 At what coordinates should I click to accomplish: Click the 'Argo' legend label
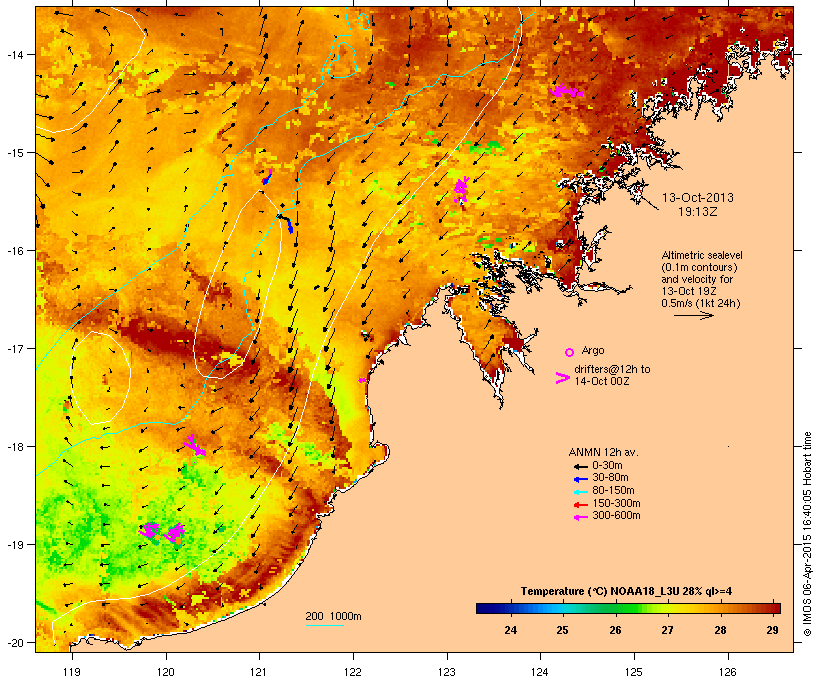point(593,350)
